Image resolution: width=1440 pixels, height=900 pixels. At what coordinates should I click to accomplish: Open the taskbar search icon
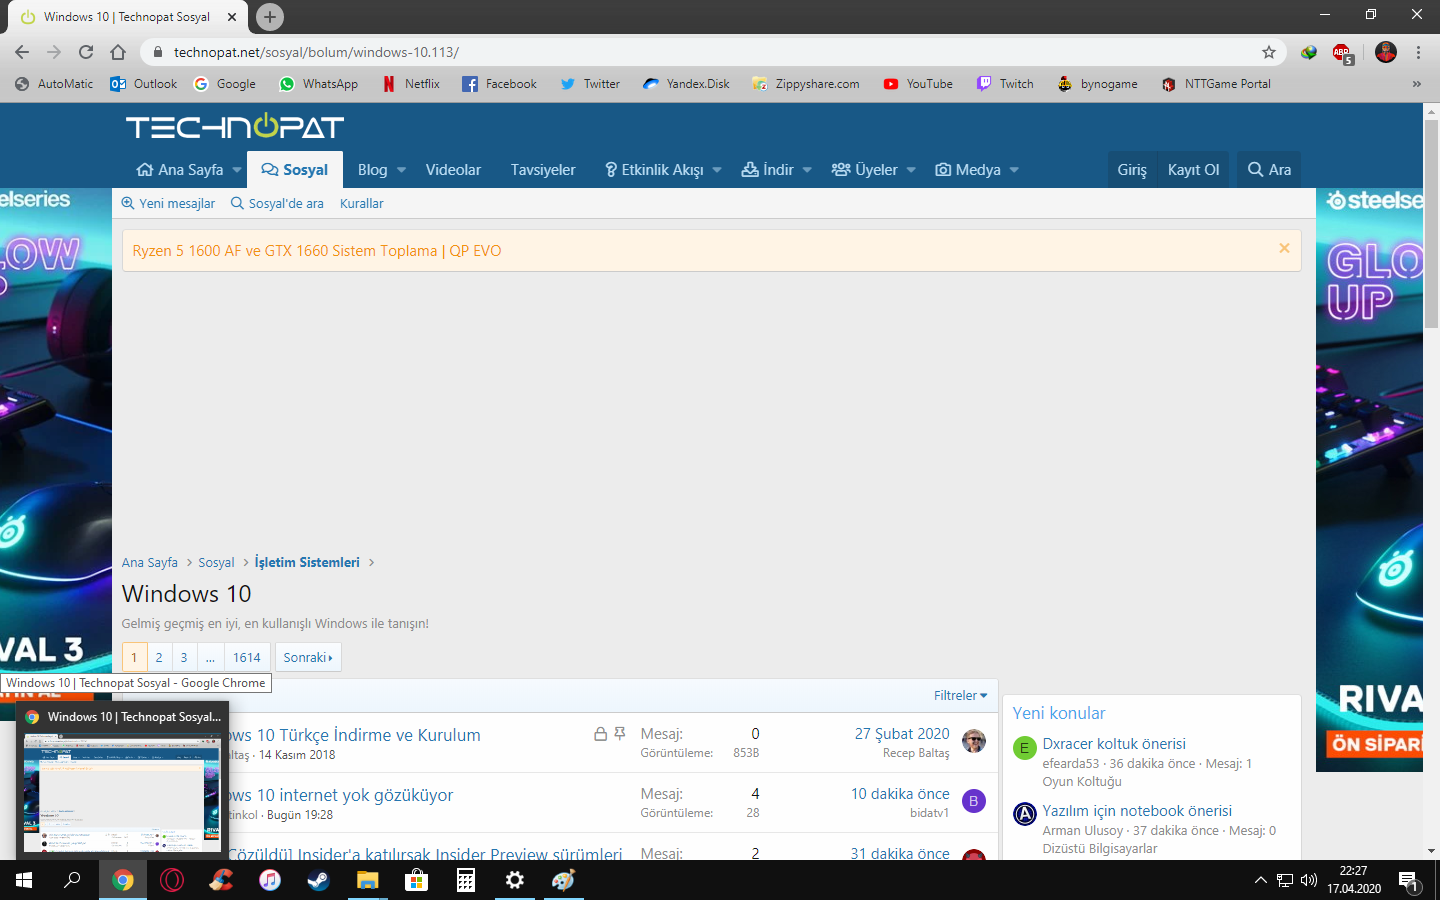(x=72, y=880)
